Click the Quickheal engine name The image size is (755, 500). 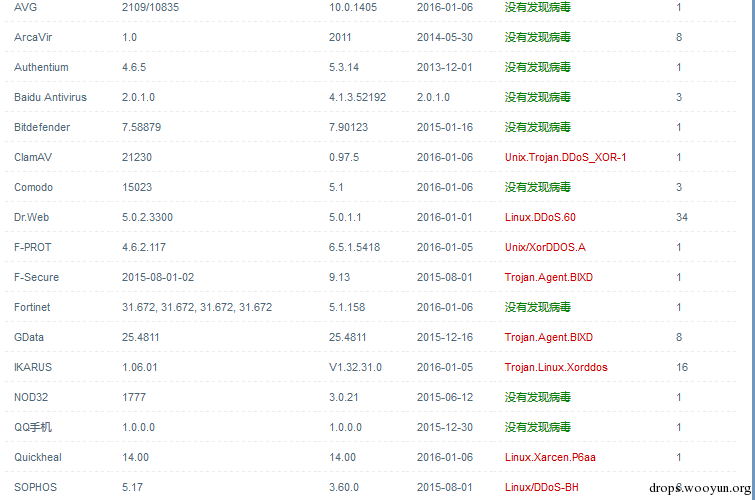(x=38, y=457)
